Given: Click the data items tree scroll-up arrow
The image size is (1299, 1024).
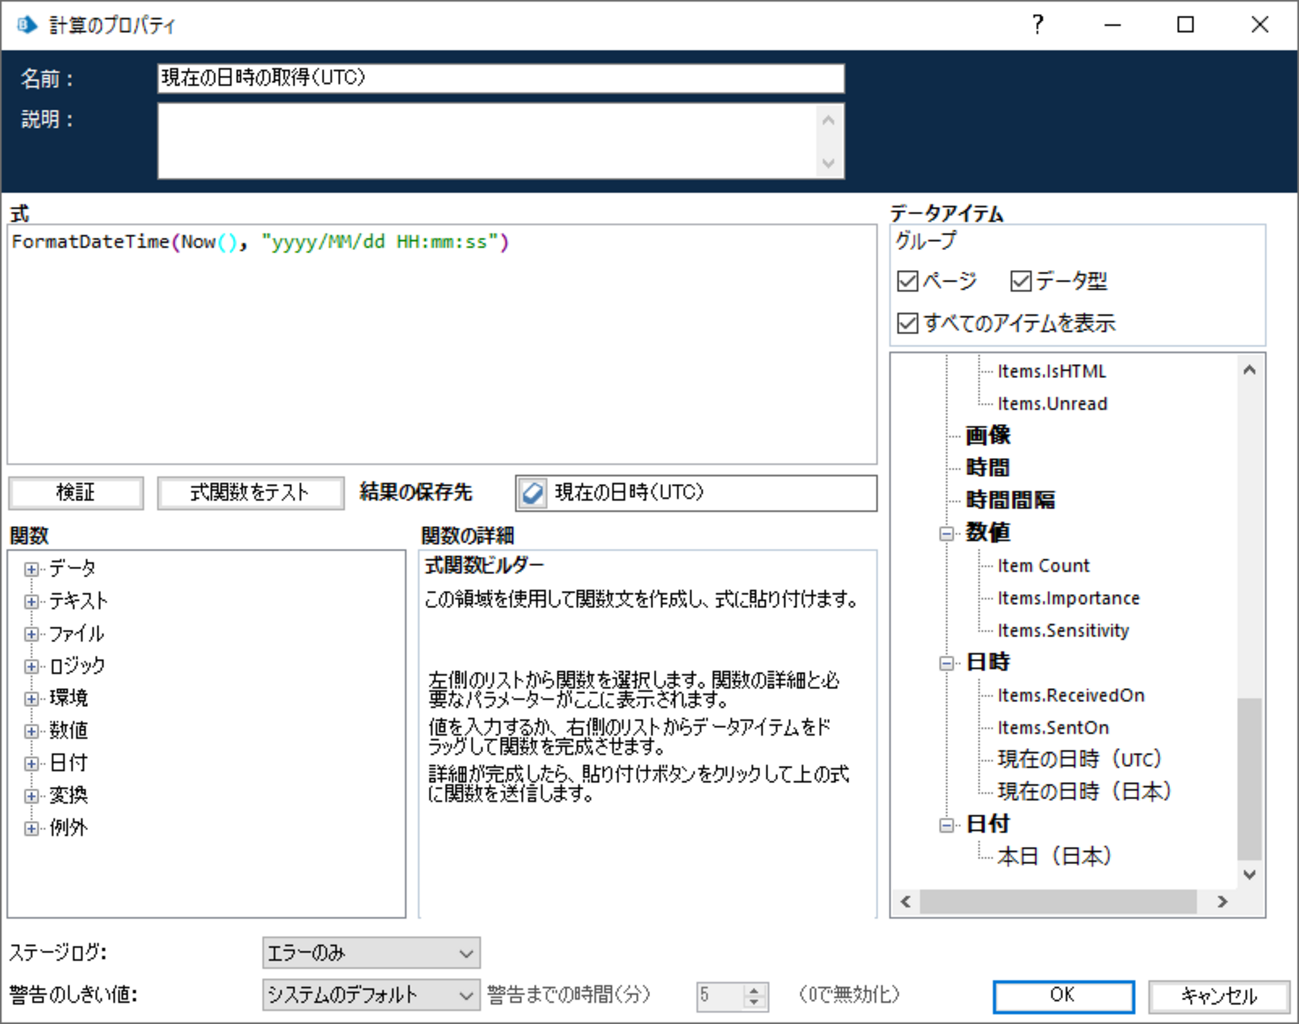Looking at the screenshot, I should click(1249, 370).
